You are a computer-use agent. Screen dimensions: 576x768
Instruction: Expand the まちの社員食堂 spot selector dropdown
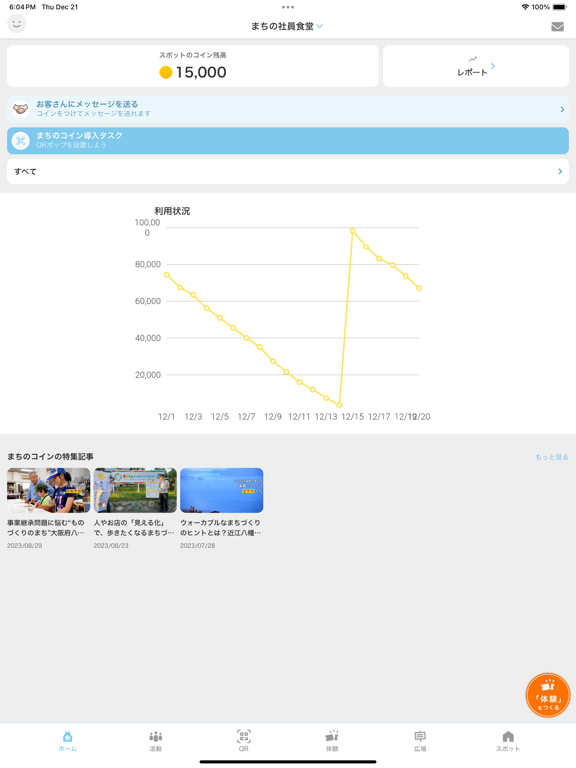tap(287, 26)
